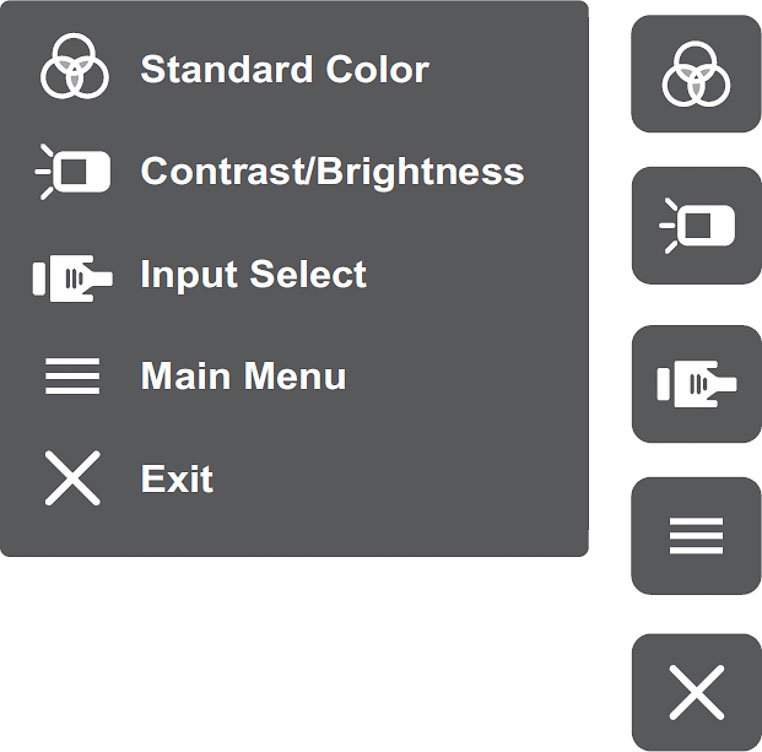Click the Input Select plug icon in menu
The height and width of the screenshot is (752, 762).
point(73,276)
